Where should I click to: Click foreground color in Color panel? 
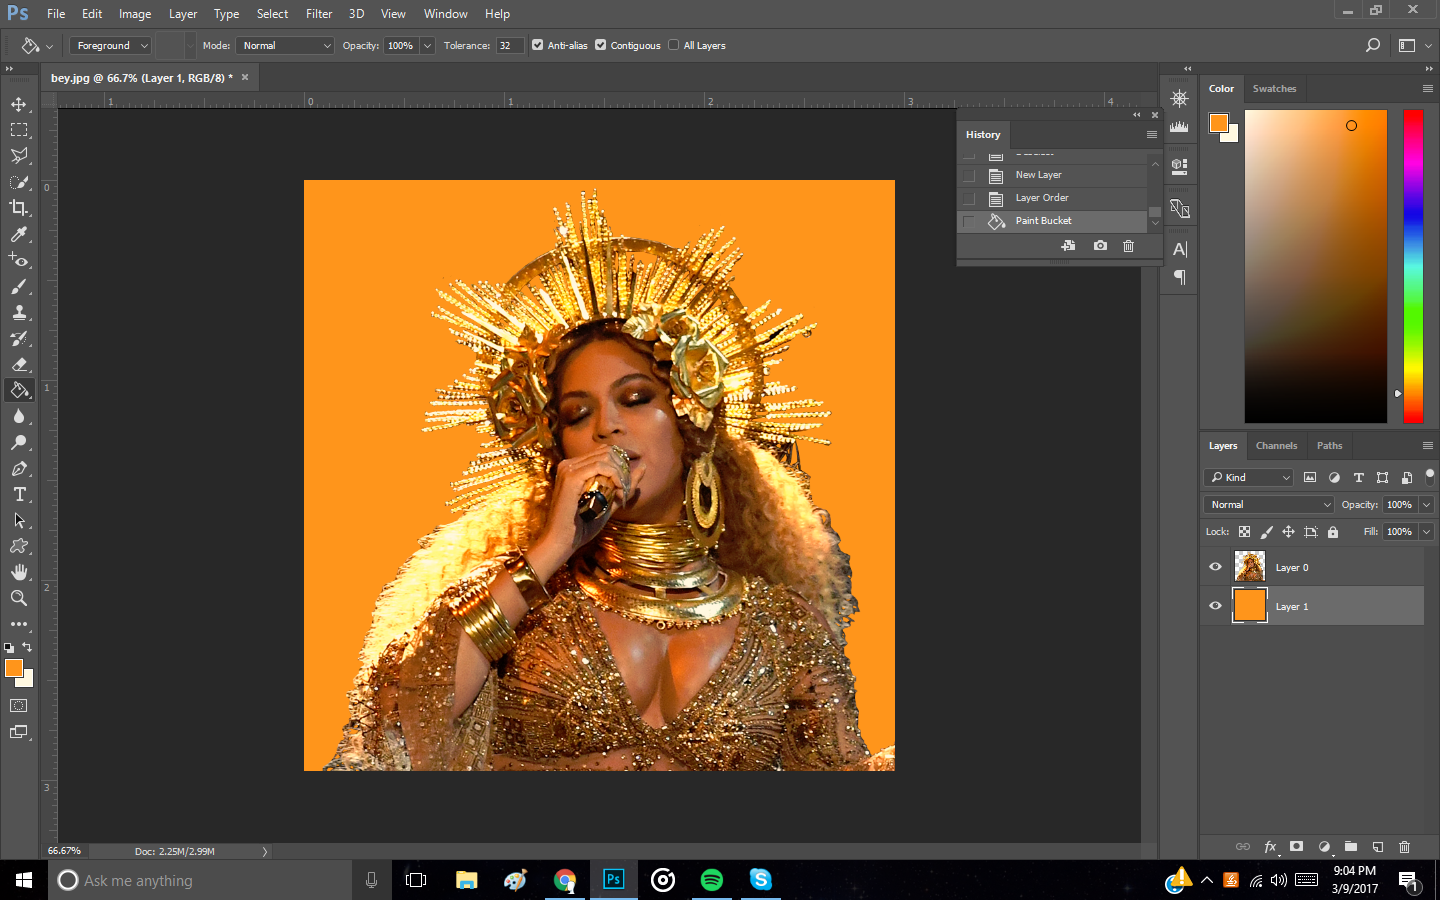pyautogui.click(x=1219, y=123)
